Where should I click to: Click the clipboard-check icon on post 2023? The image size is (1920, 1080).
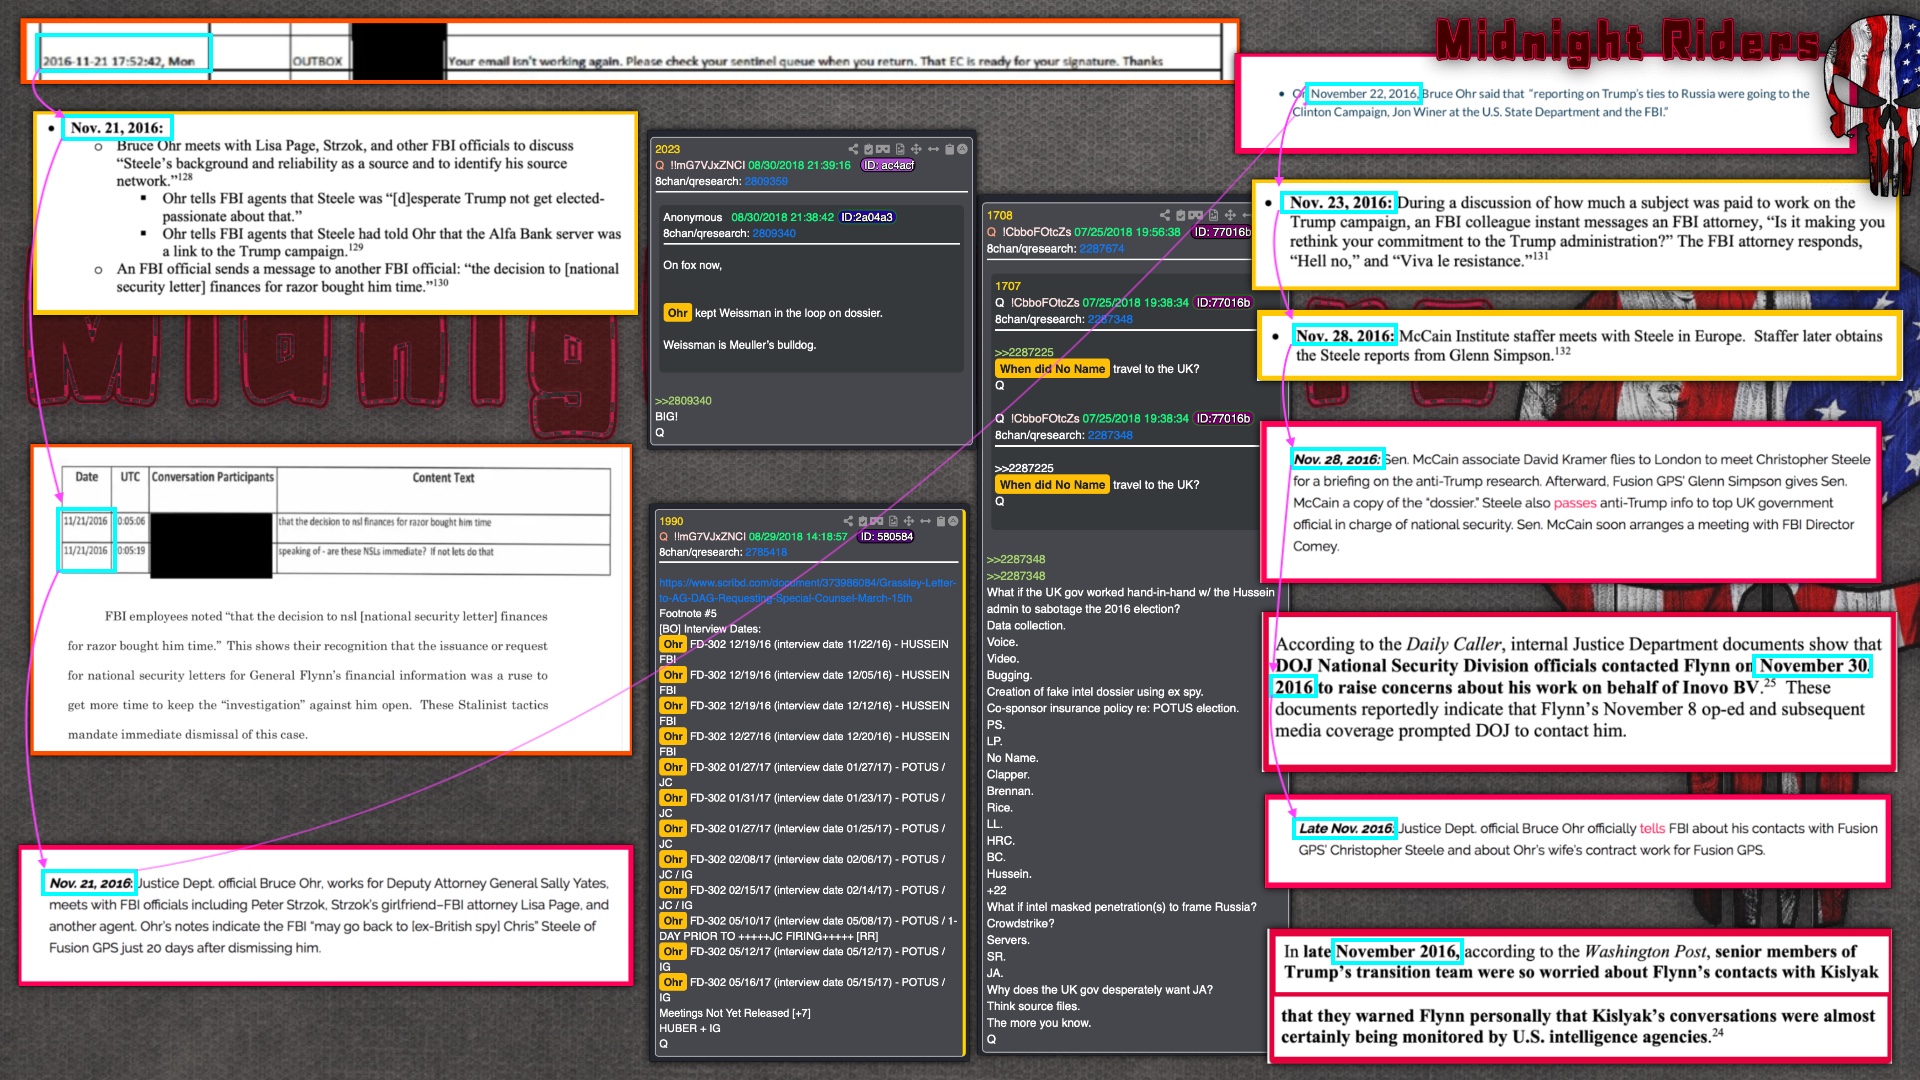(x=868, y=149)
